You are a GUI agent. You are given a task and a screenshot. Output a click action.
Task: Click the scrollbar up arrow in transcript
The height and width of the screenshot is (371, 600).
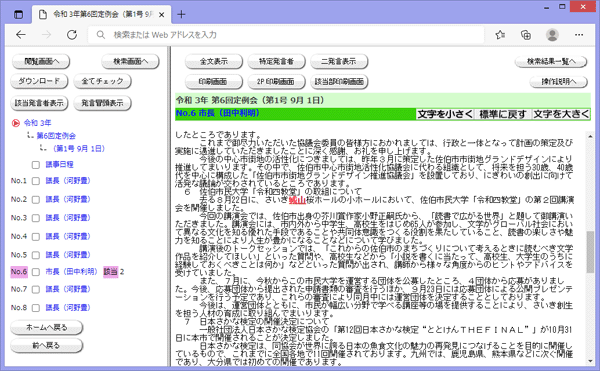(x=590, y=136)
